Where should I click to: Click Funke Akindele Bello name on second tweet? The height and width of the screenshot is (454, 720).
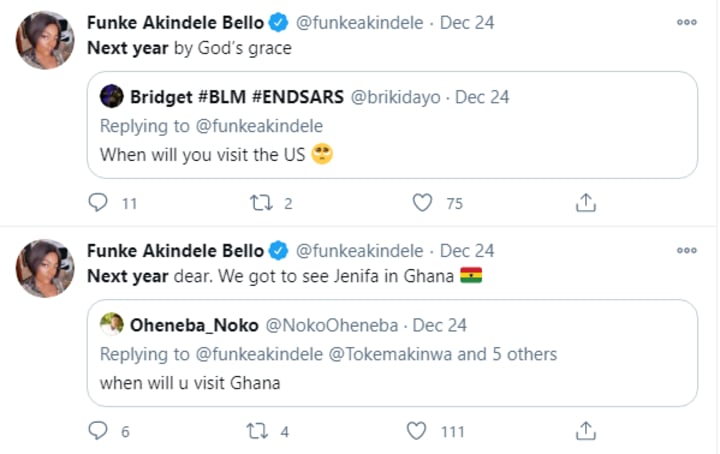tap(175, 250)
